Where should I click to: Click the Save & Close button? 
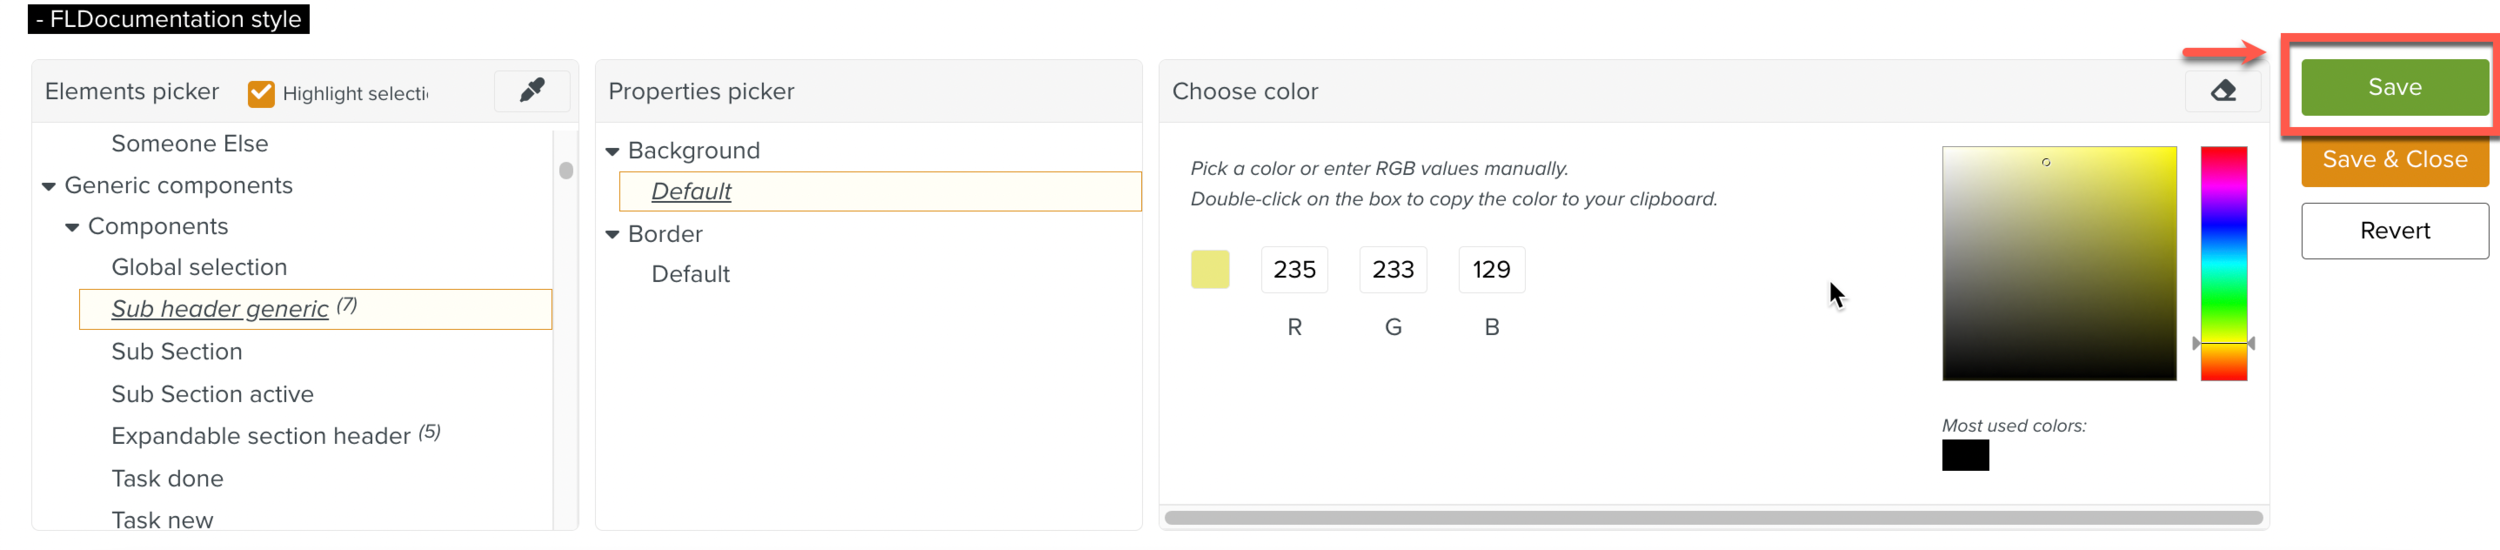[2394, 160]
